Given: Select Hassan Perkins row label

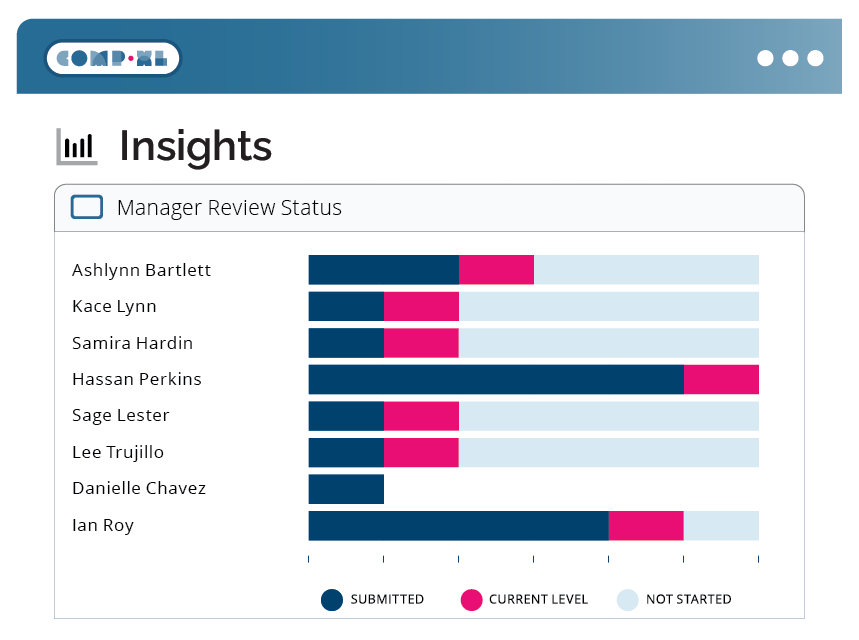Looking at the screenshot, I should coord(137,379).
